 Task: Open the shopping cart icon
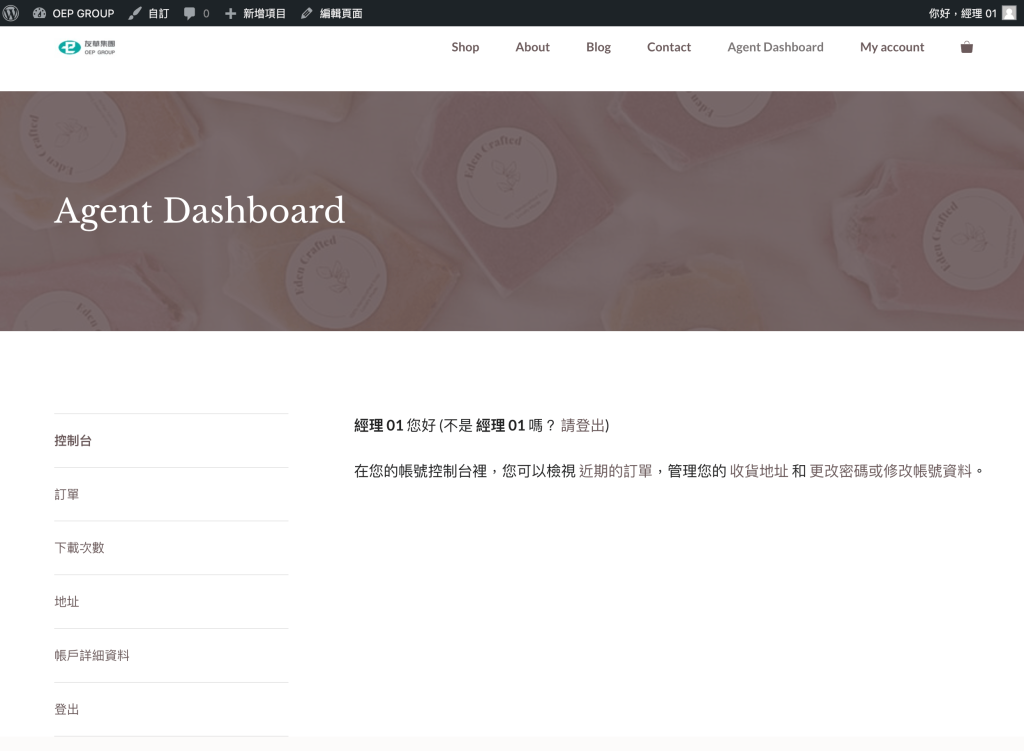[966, 47]
